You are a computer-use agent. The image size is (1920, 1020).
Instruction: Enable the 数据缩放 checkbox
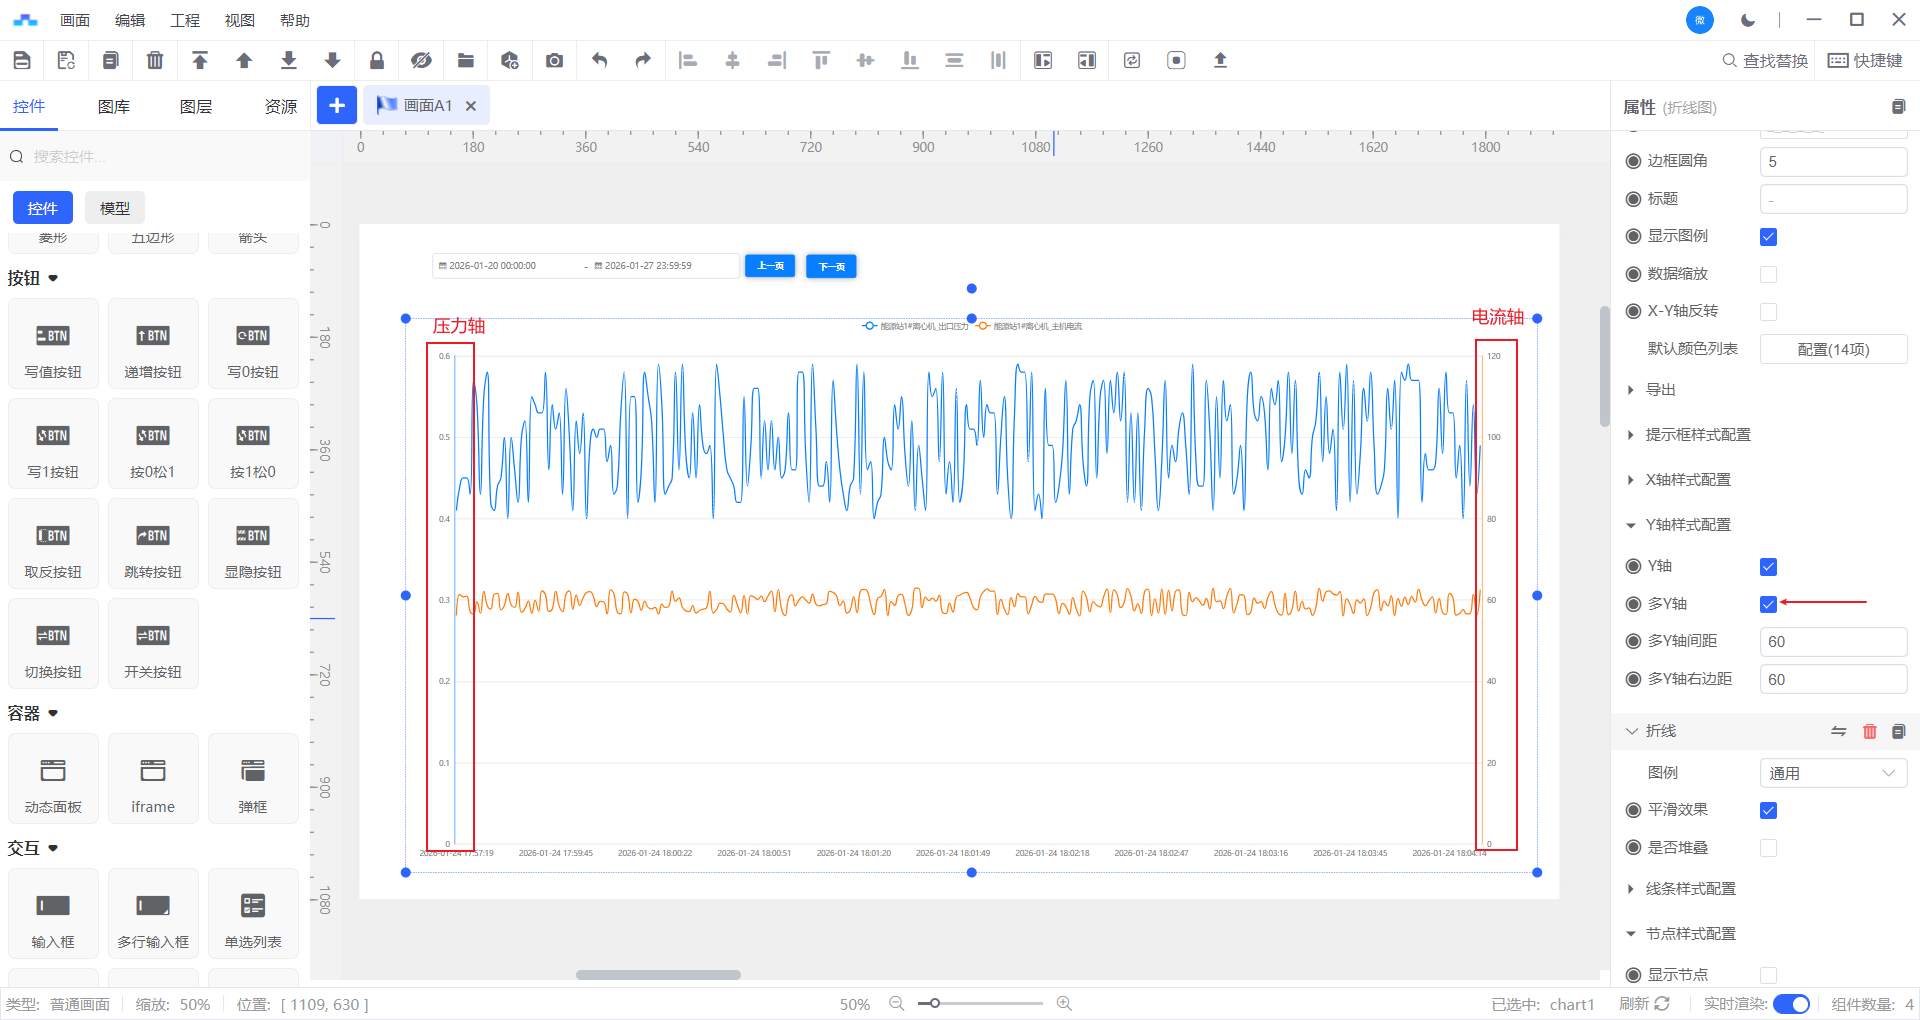1768,274
